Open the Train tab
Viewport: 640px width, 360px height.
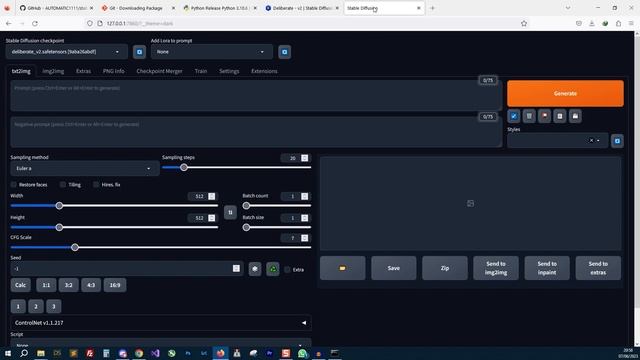coord(200,71)
